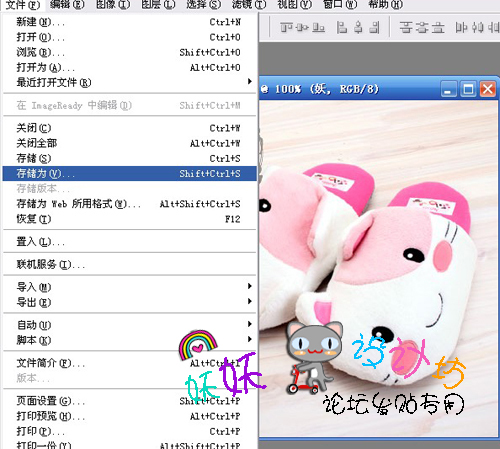Screen dimensions: 500x449
Task: Expand the 最近打开文件 submenu arrow
Action: (249, 81)
